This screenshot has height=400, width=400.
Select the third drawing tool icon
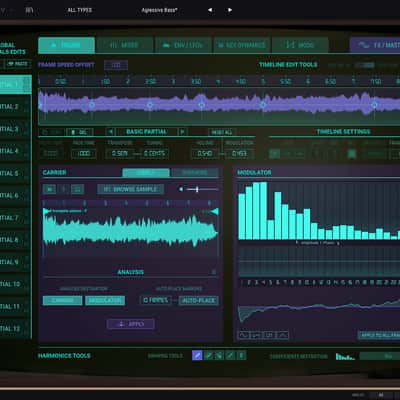tap(219, 356)
